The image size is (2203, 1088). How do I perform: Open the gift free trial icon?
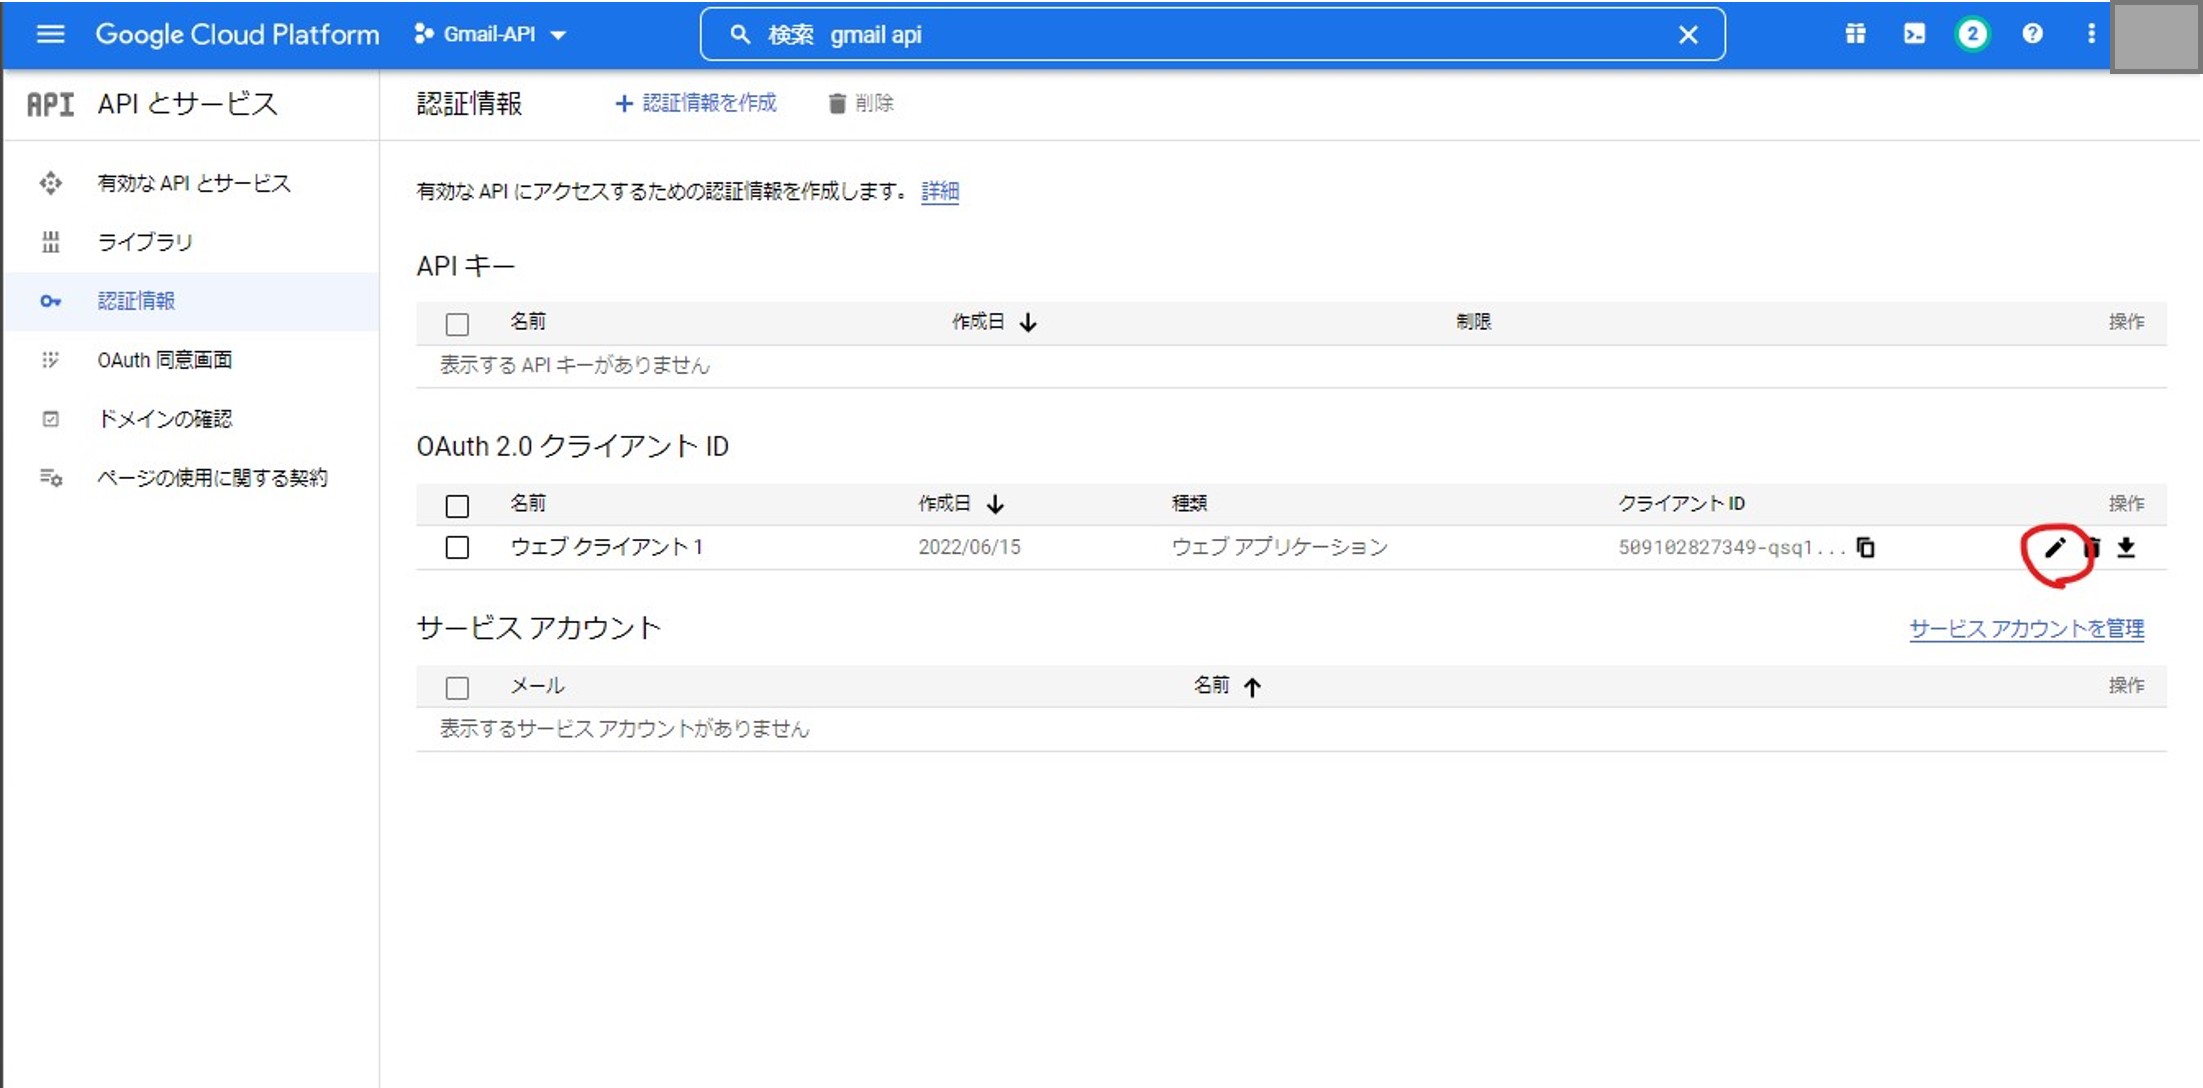[1855, 34]
